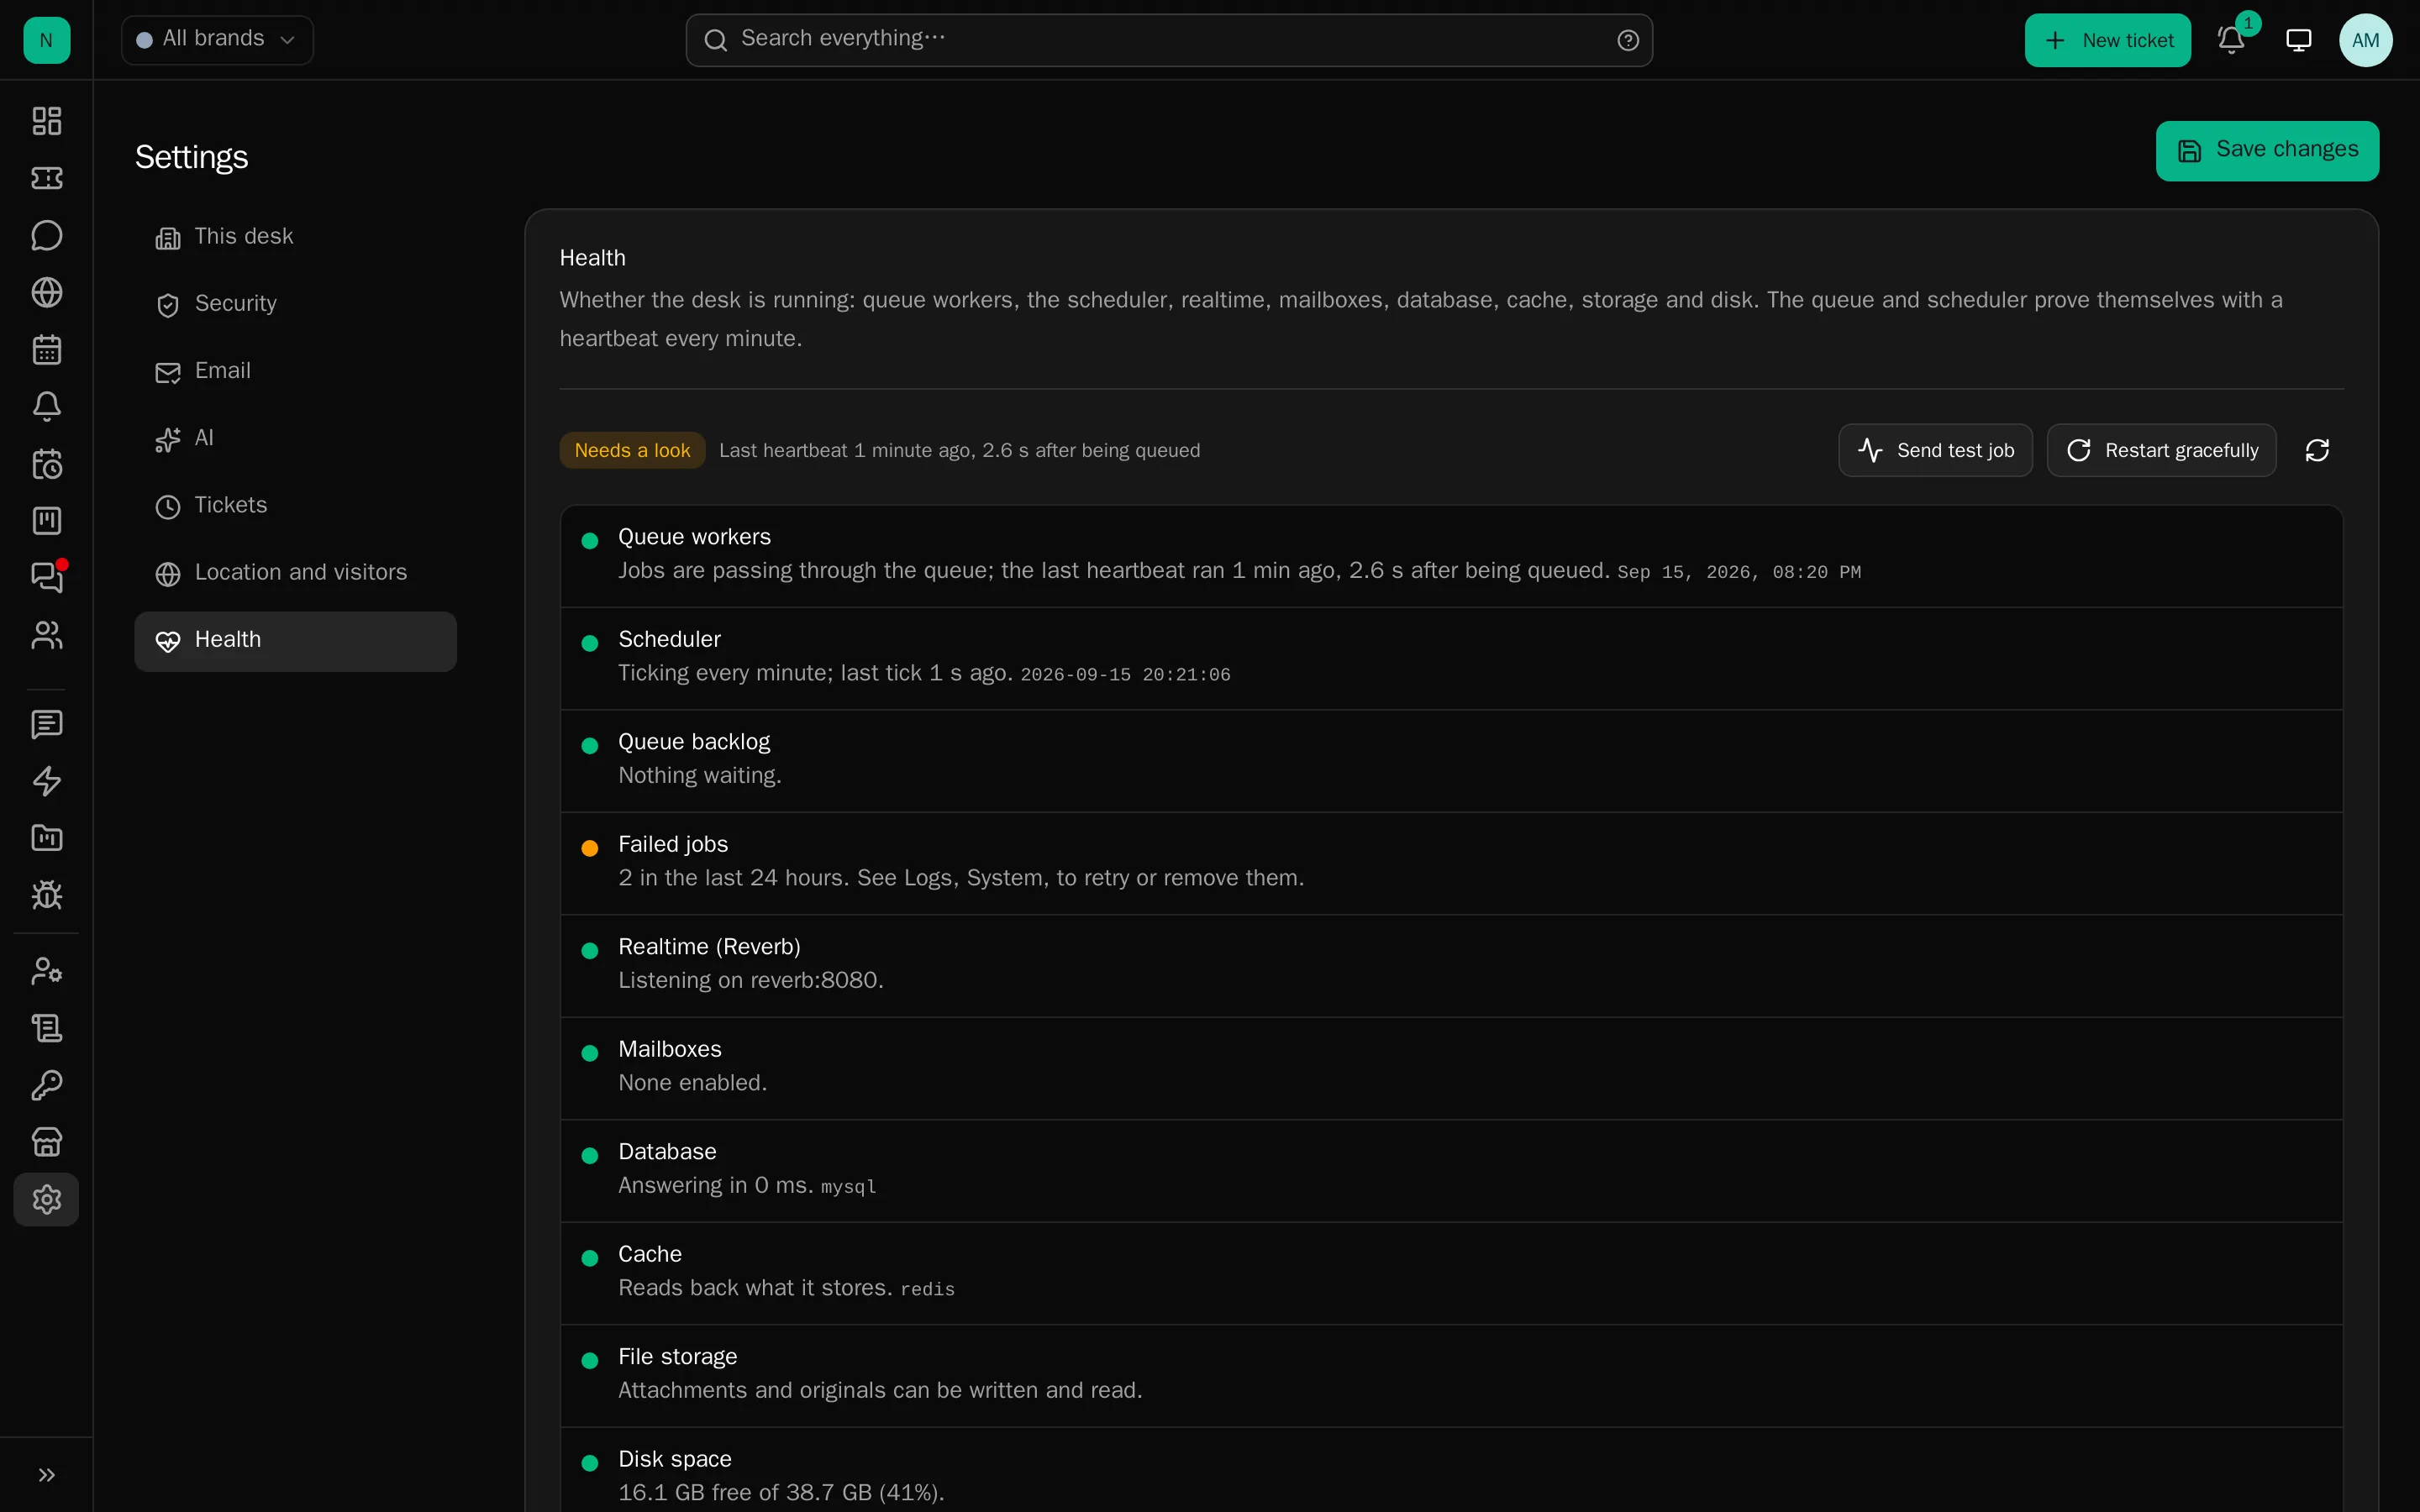The width and height of the screenshot is (2420, 1512).
Task: Open the single chat bubble sidebar icon
Action: 47,236
